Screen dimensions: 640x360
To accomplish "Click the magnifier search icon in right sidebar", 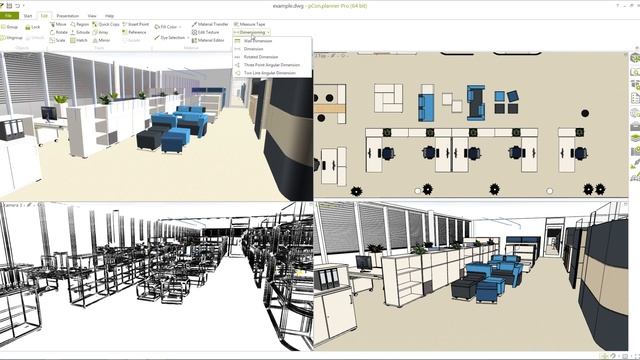I will (635, 72).
